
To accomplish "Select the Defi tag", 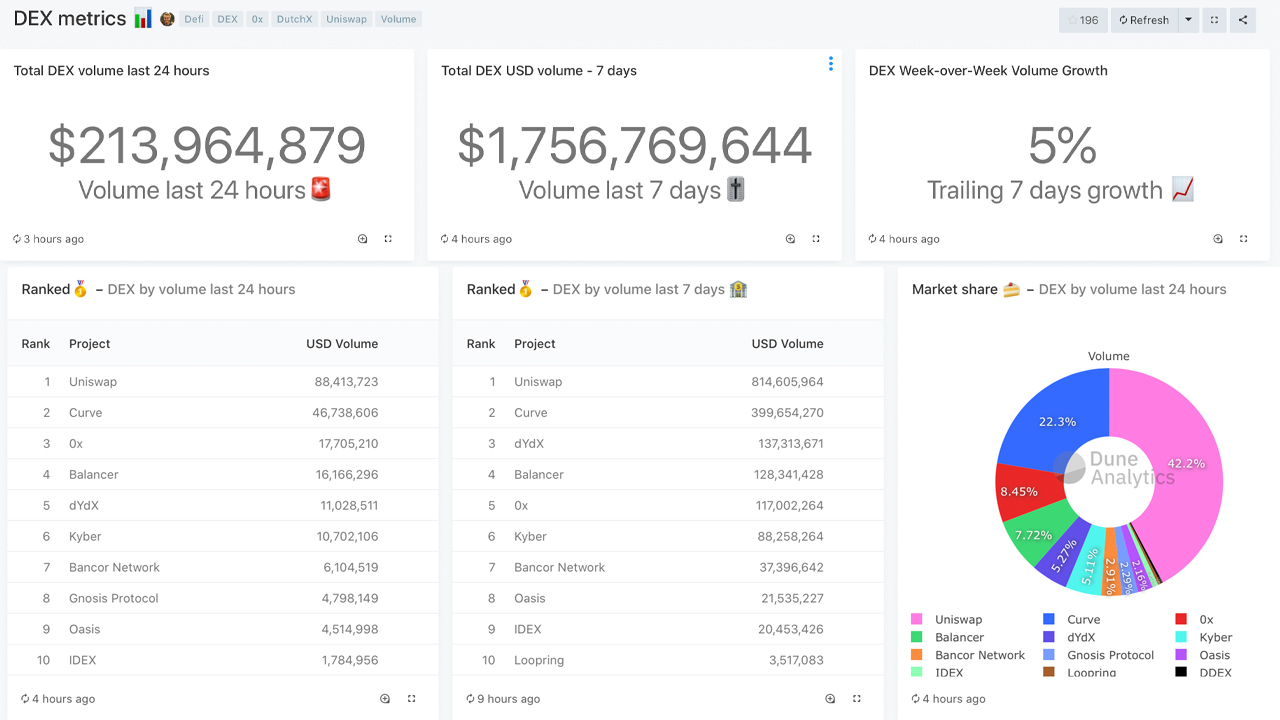I will pos(194,19).
